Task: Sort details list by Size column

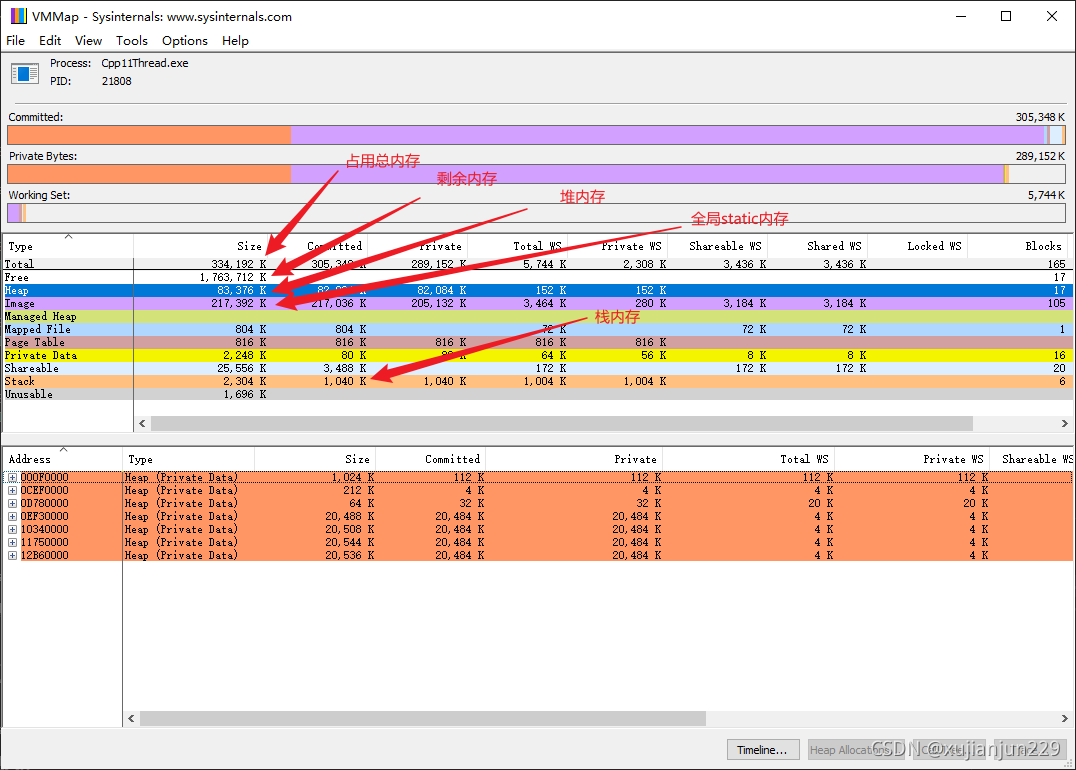Action: click(315, 459)
